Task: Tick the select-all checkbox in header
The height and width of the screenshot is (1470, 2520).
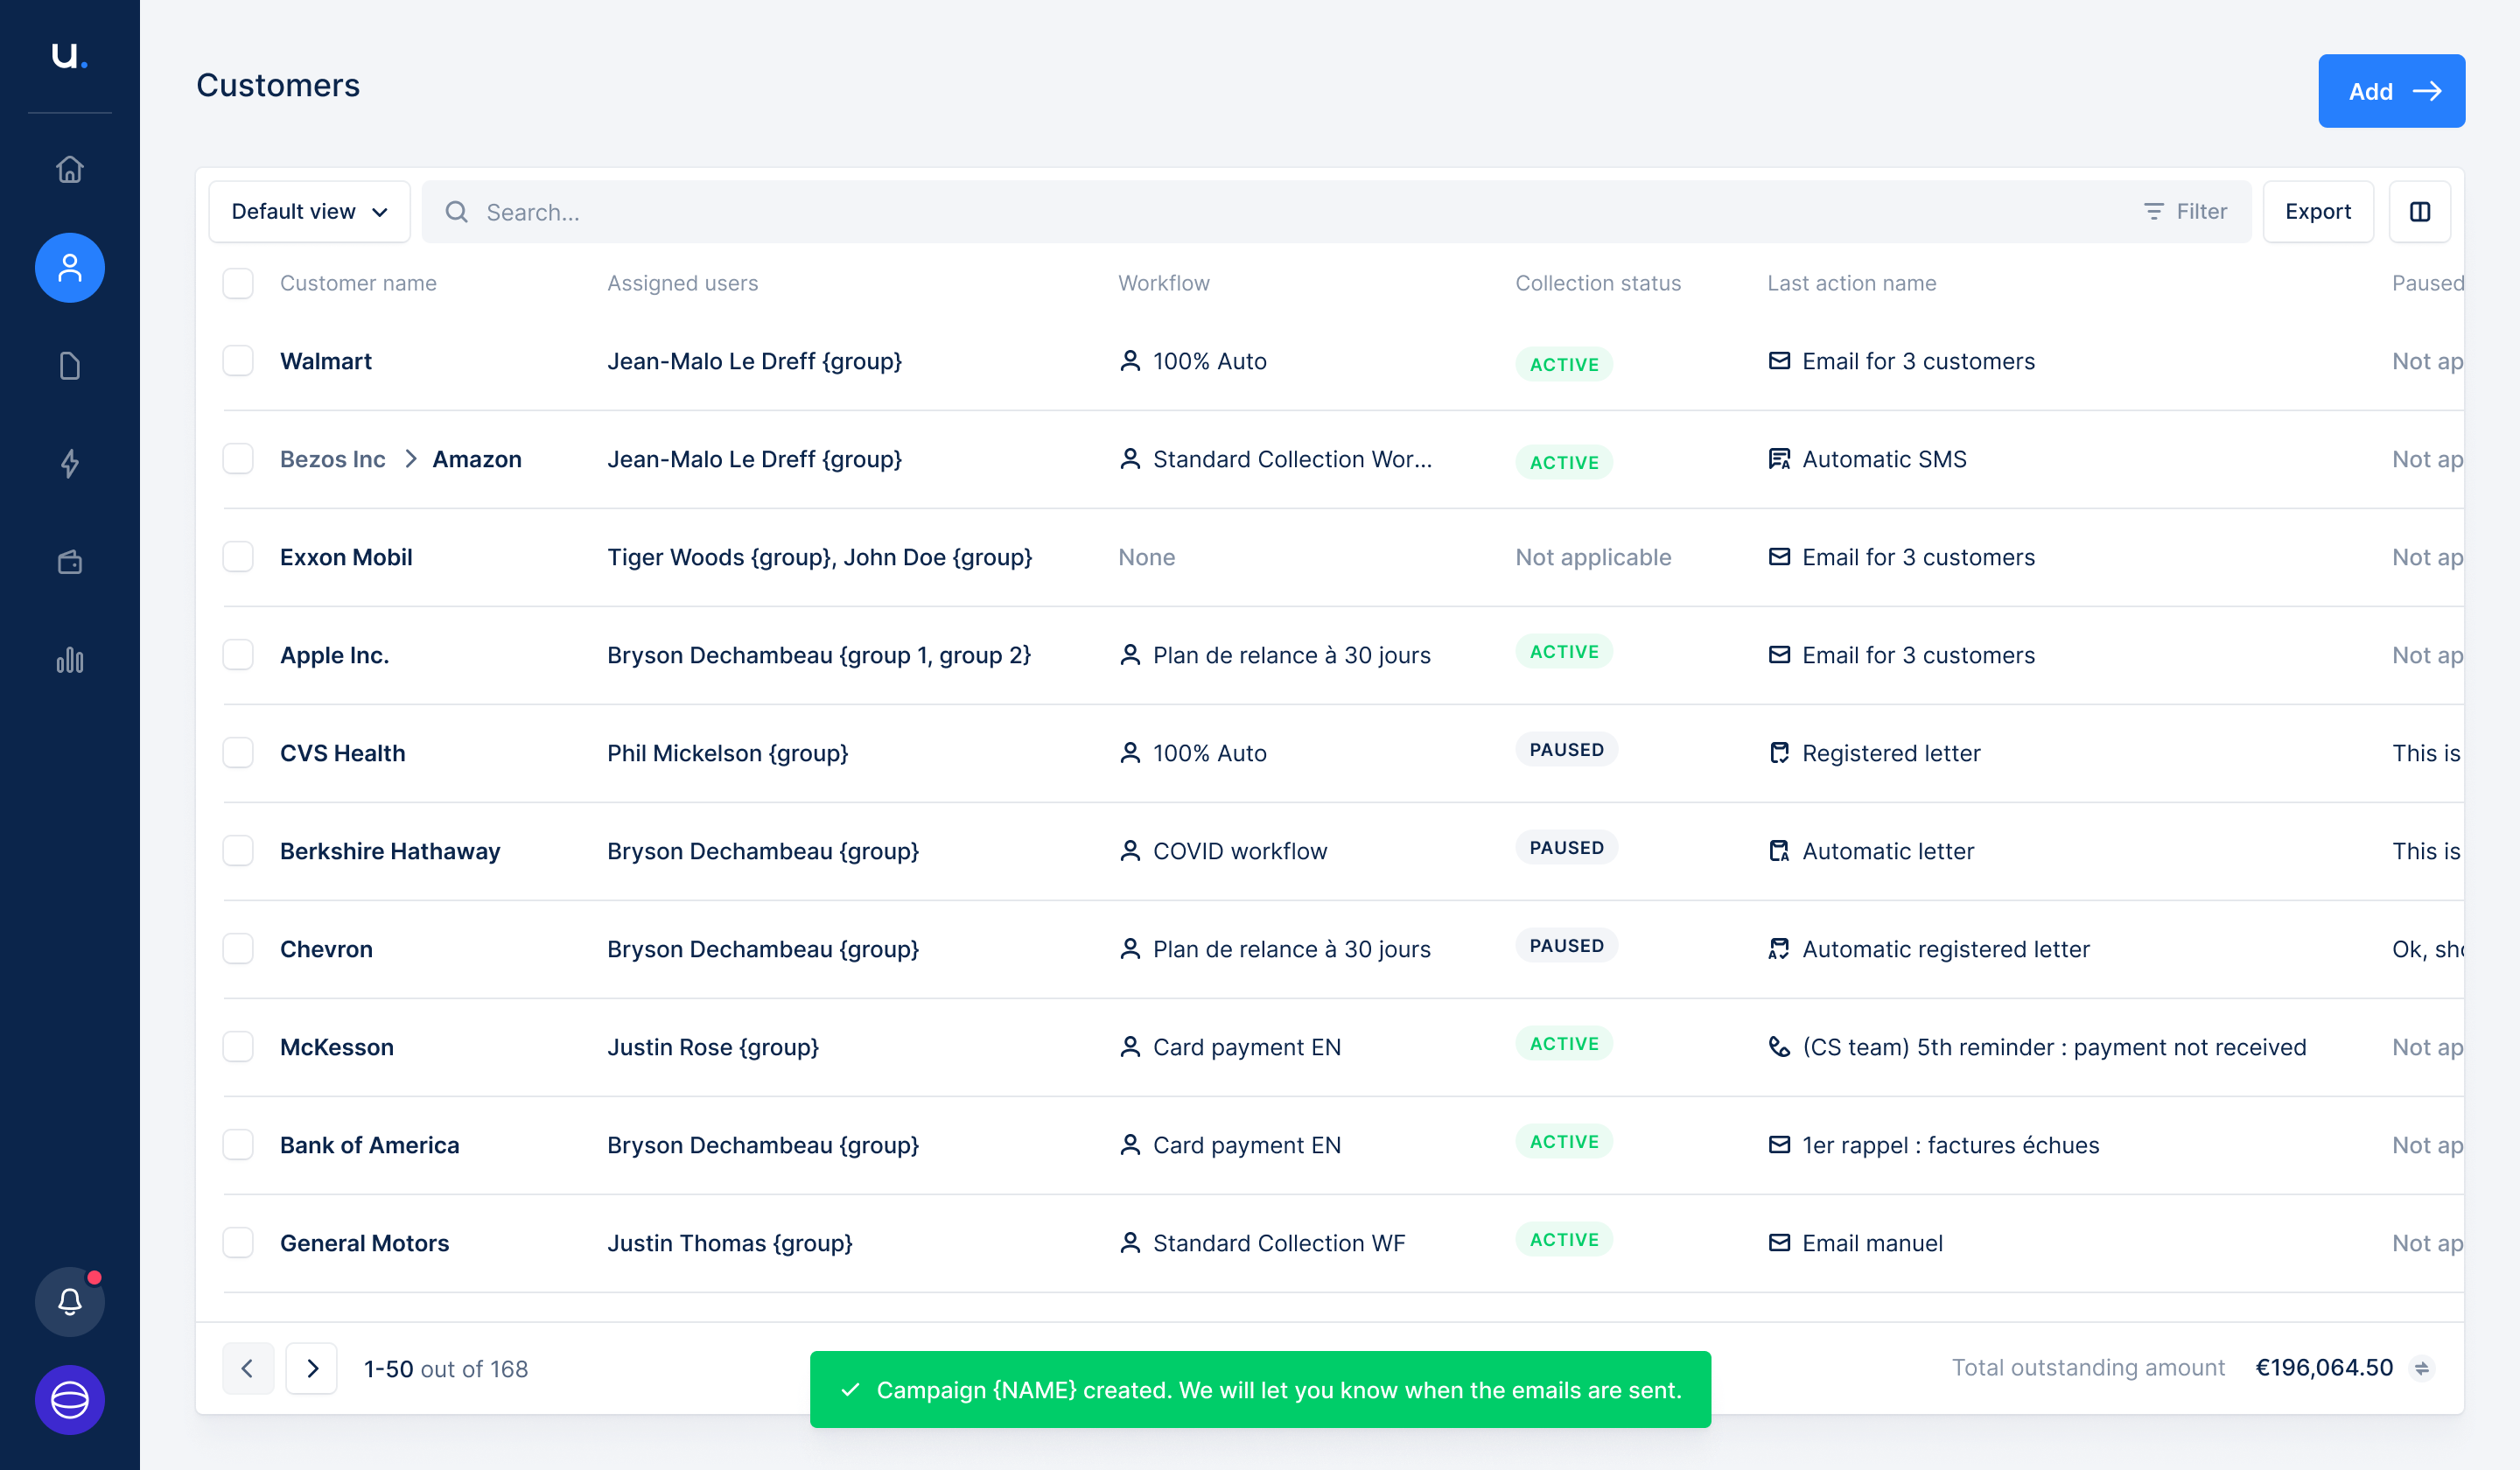Action: coord(238,283)
